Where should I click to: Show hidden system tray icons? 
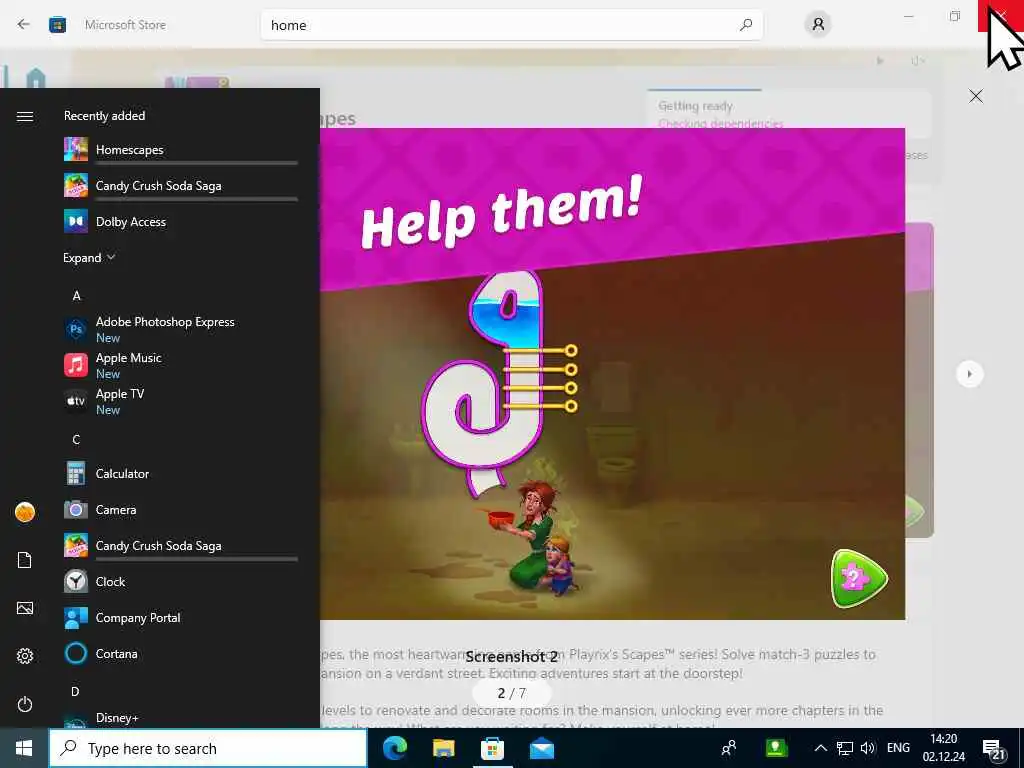tap(820, 748)
